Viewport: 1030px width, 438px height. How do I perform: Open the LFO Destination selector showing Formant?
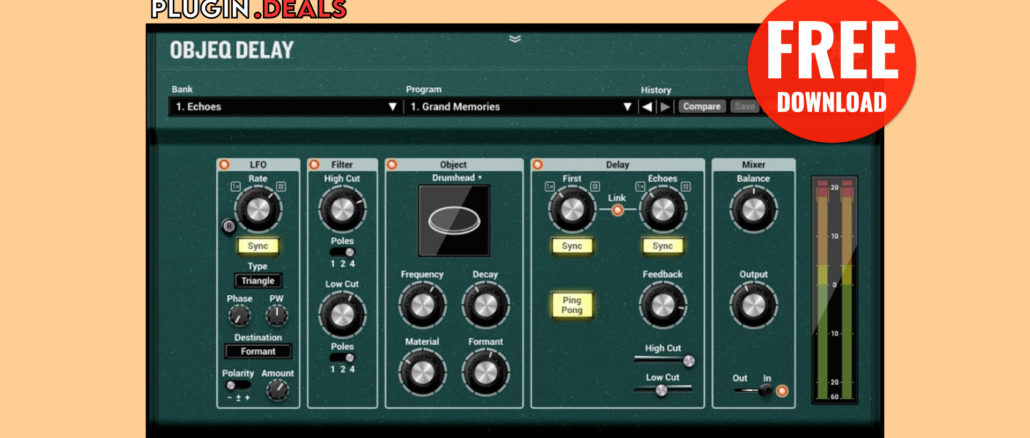click(258, 351)
